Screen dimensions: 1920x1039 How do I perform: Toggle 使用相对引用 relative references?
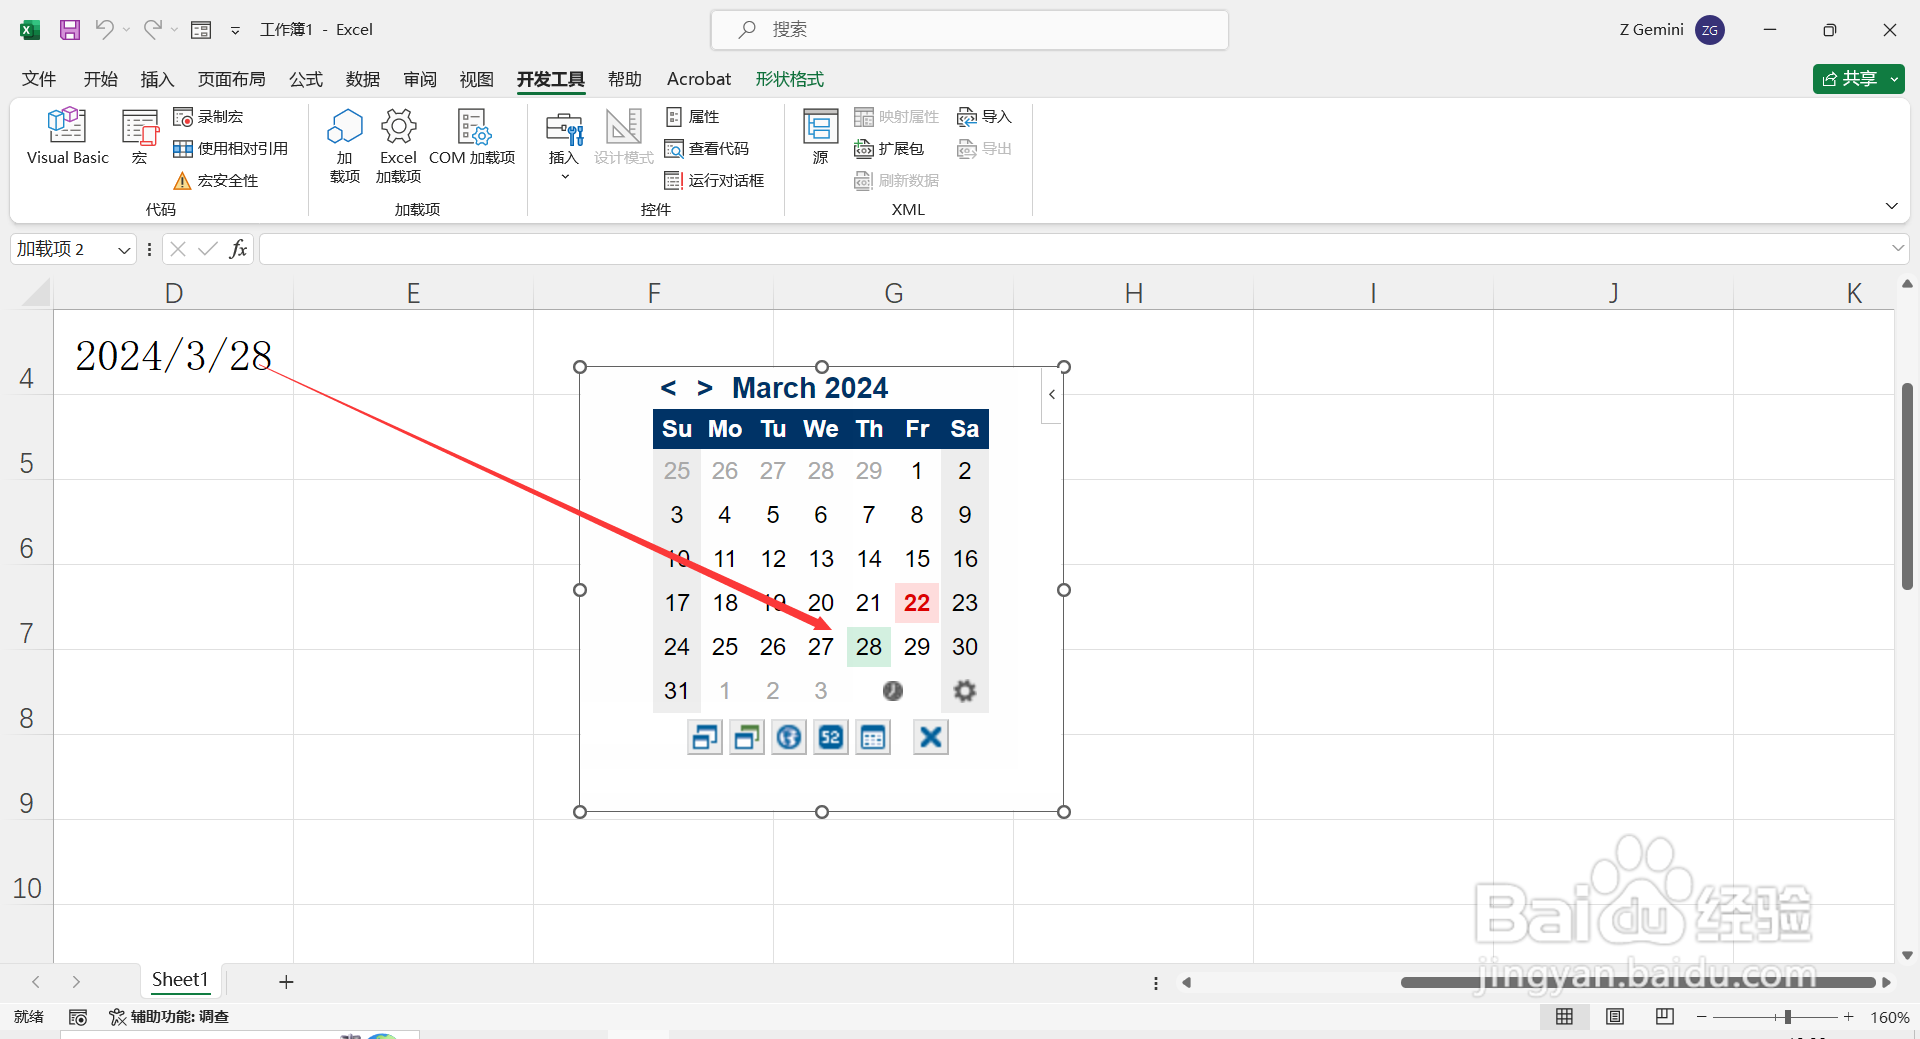pos(231,149)
